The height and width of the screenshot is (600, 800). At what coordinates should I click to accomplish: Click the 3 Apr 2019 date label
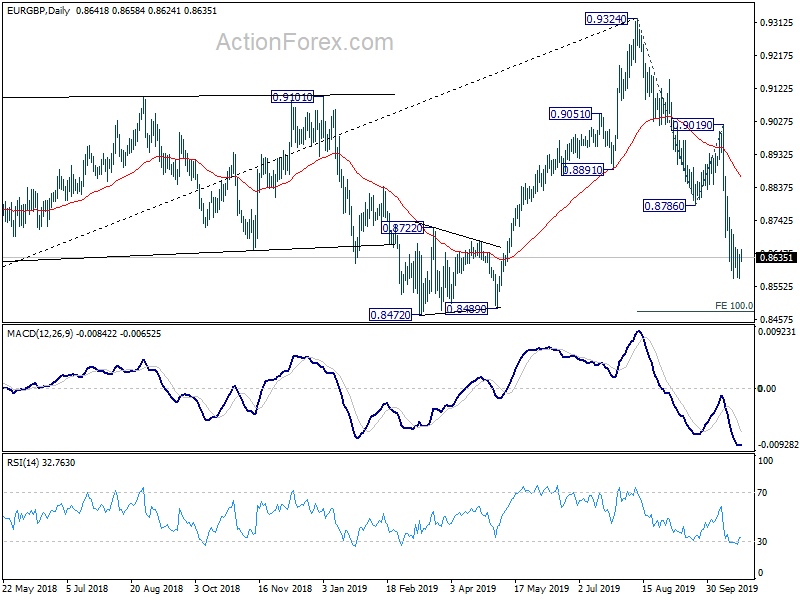[473, 588]
